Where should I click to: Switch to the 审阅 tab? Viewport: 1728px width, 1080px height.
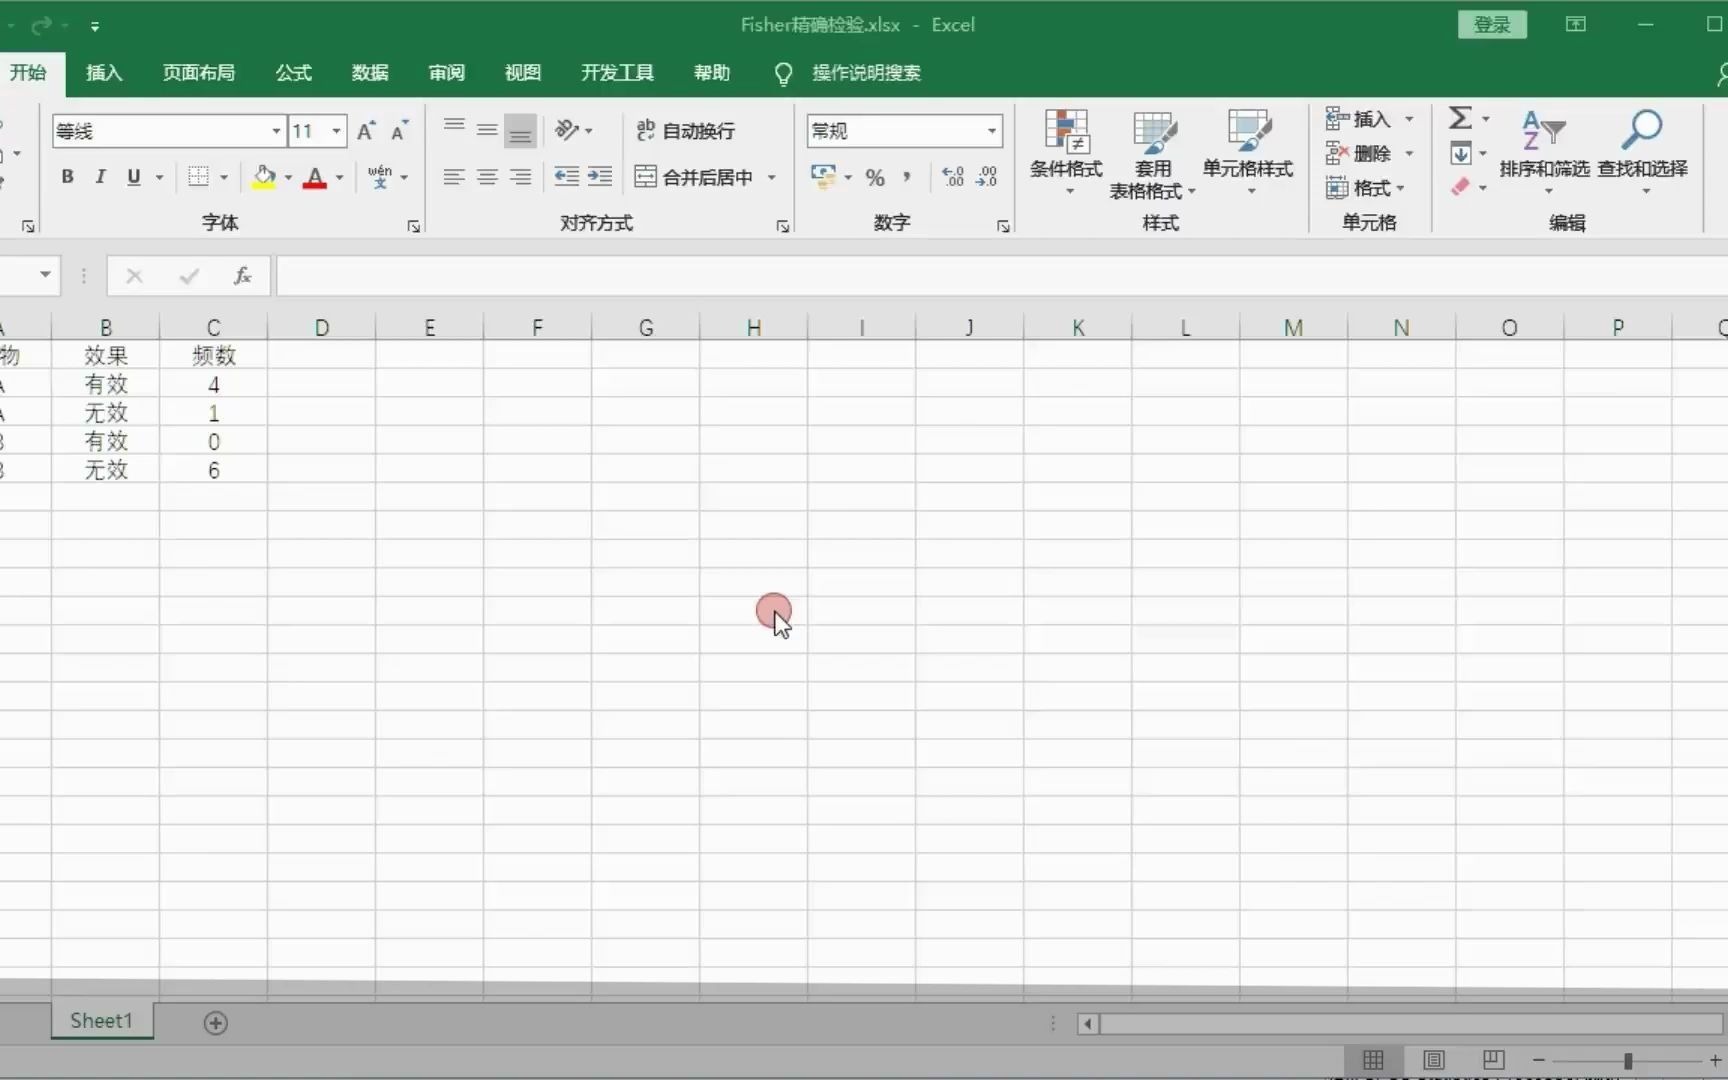click(x=446, y=73)
